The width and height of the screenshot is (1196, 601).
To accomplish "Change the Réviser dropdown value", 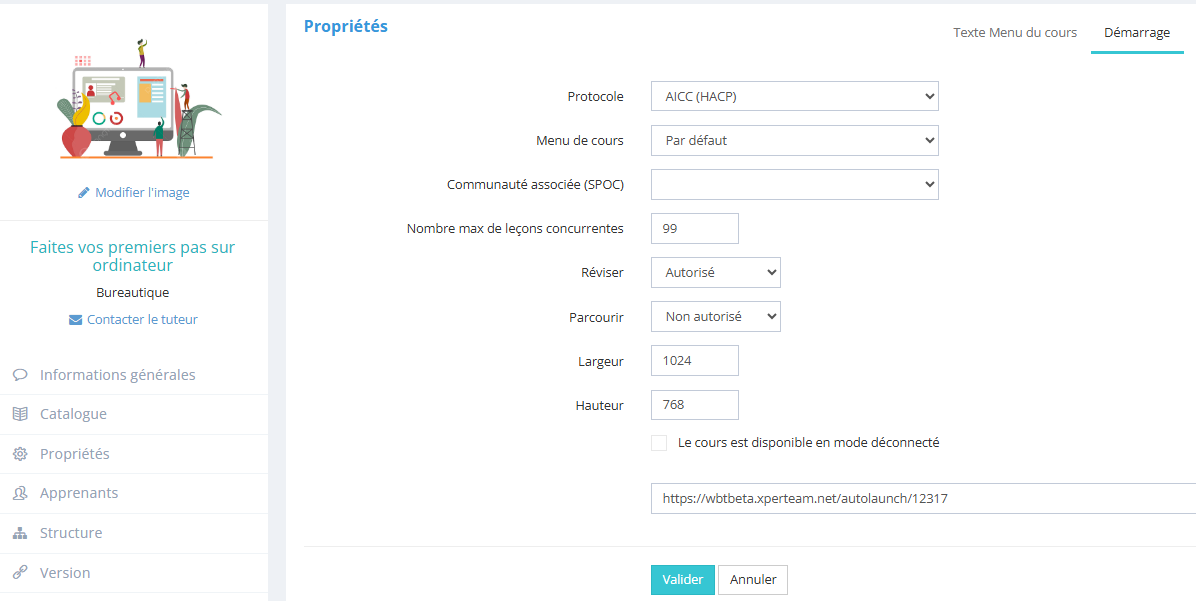I will pyautogui.click(x=715, y=273).
